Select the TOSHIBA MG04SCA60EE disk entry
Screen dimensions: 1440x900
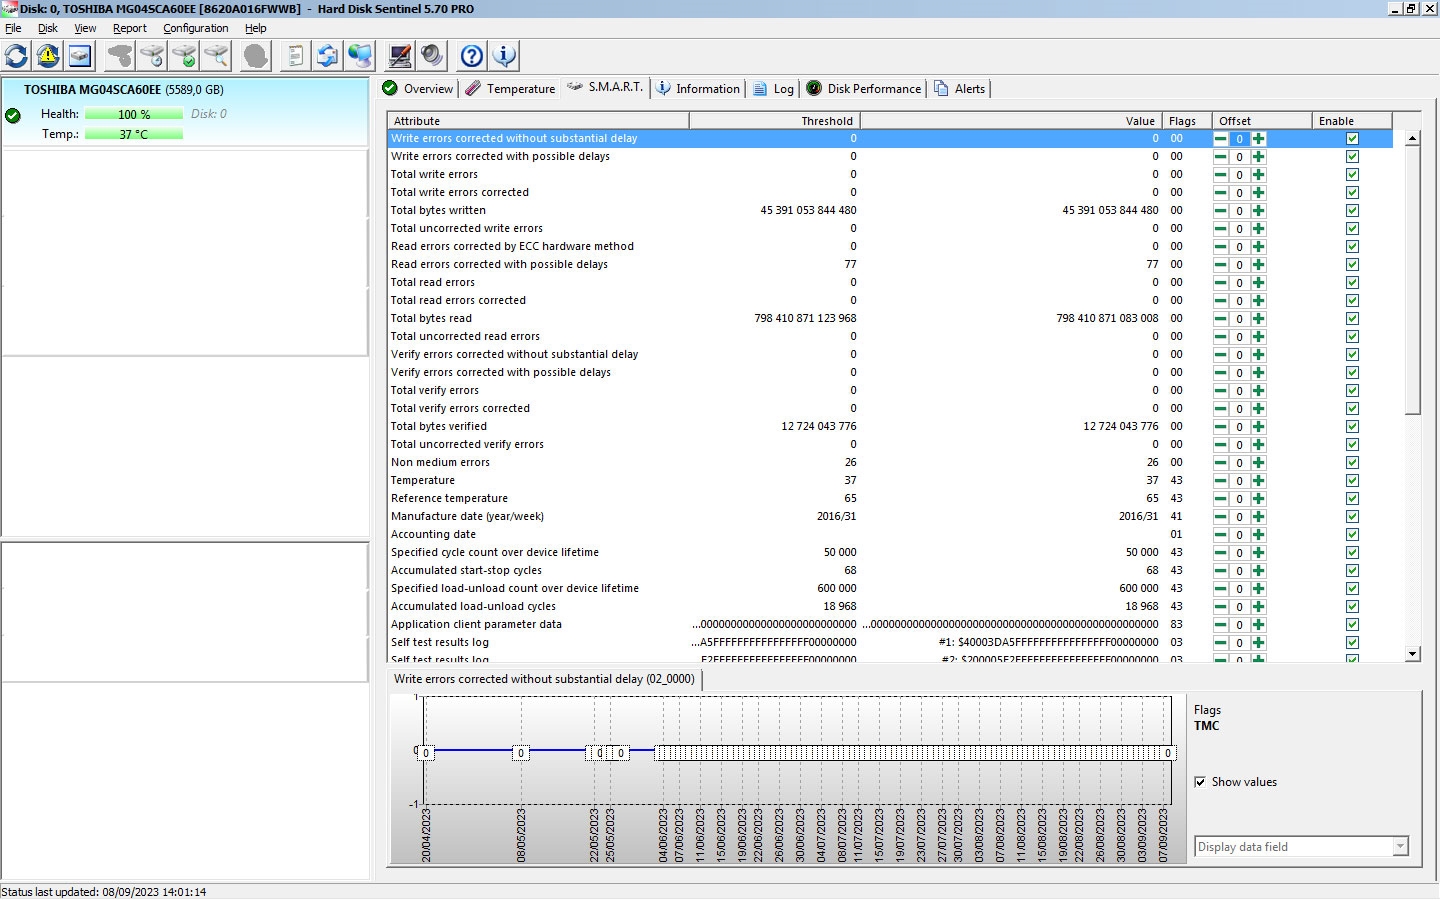click(123, 90)
